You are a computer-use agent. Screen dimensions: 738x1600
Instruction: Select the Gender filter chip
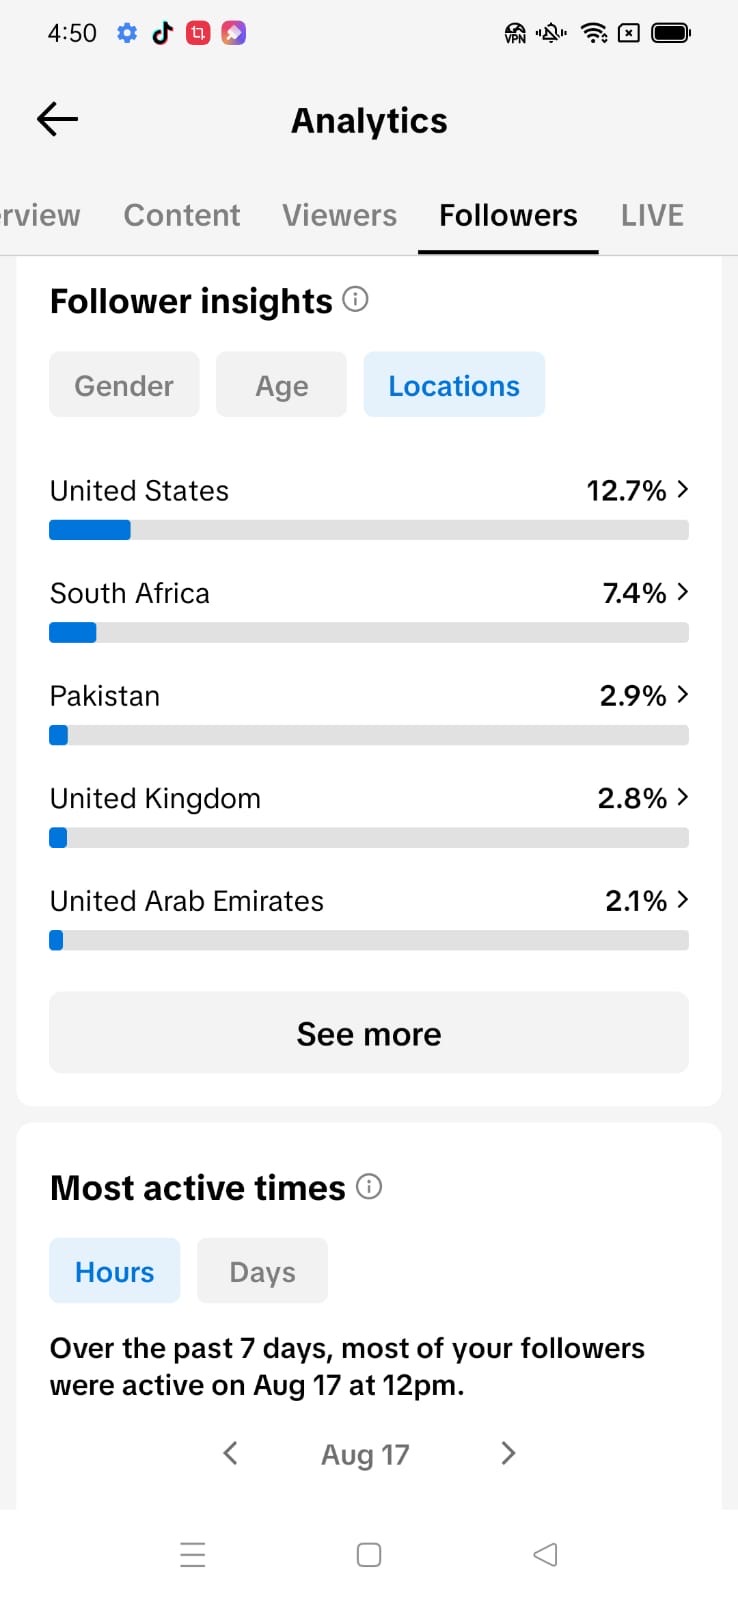tap(124, 384)
